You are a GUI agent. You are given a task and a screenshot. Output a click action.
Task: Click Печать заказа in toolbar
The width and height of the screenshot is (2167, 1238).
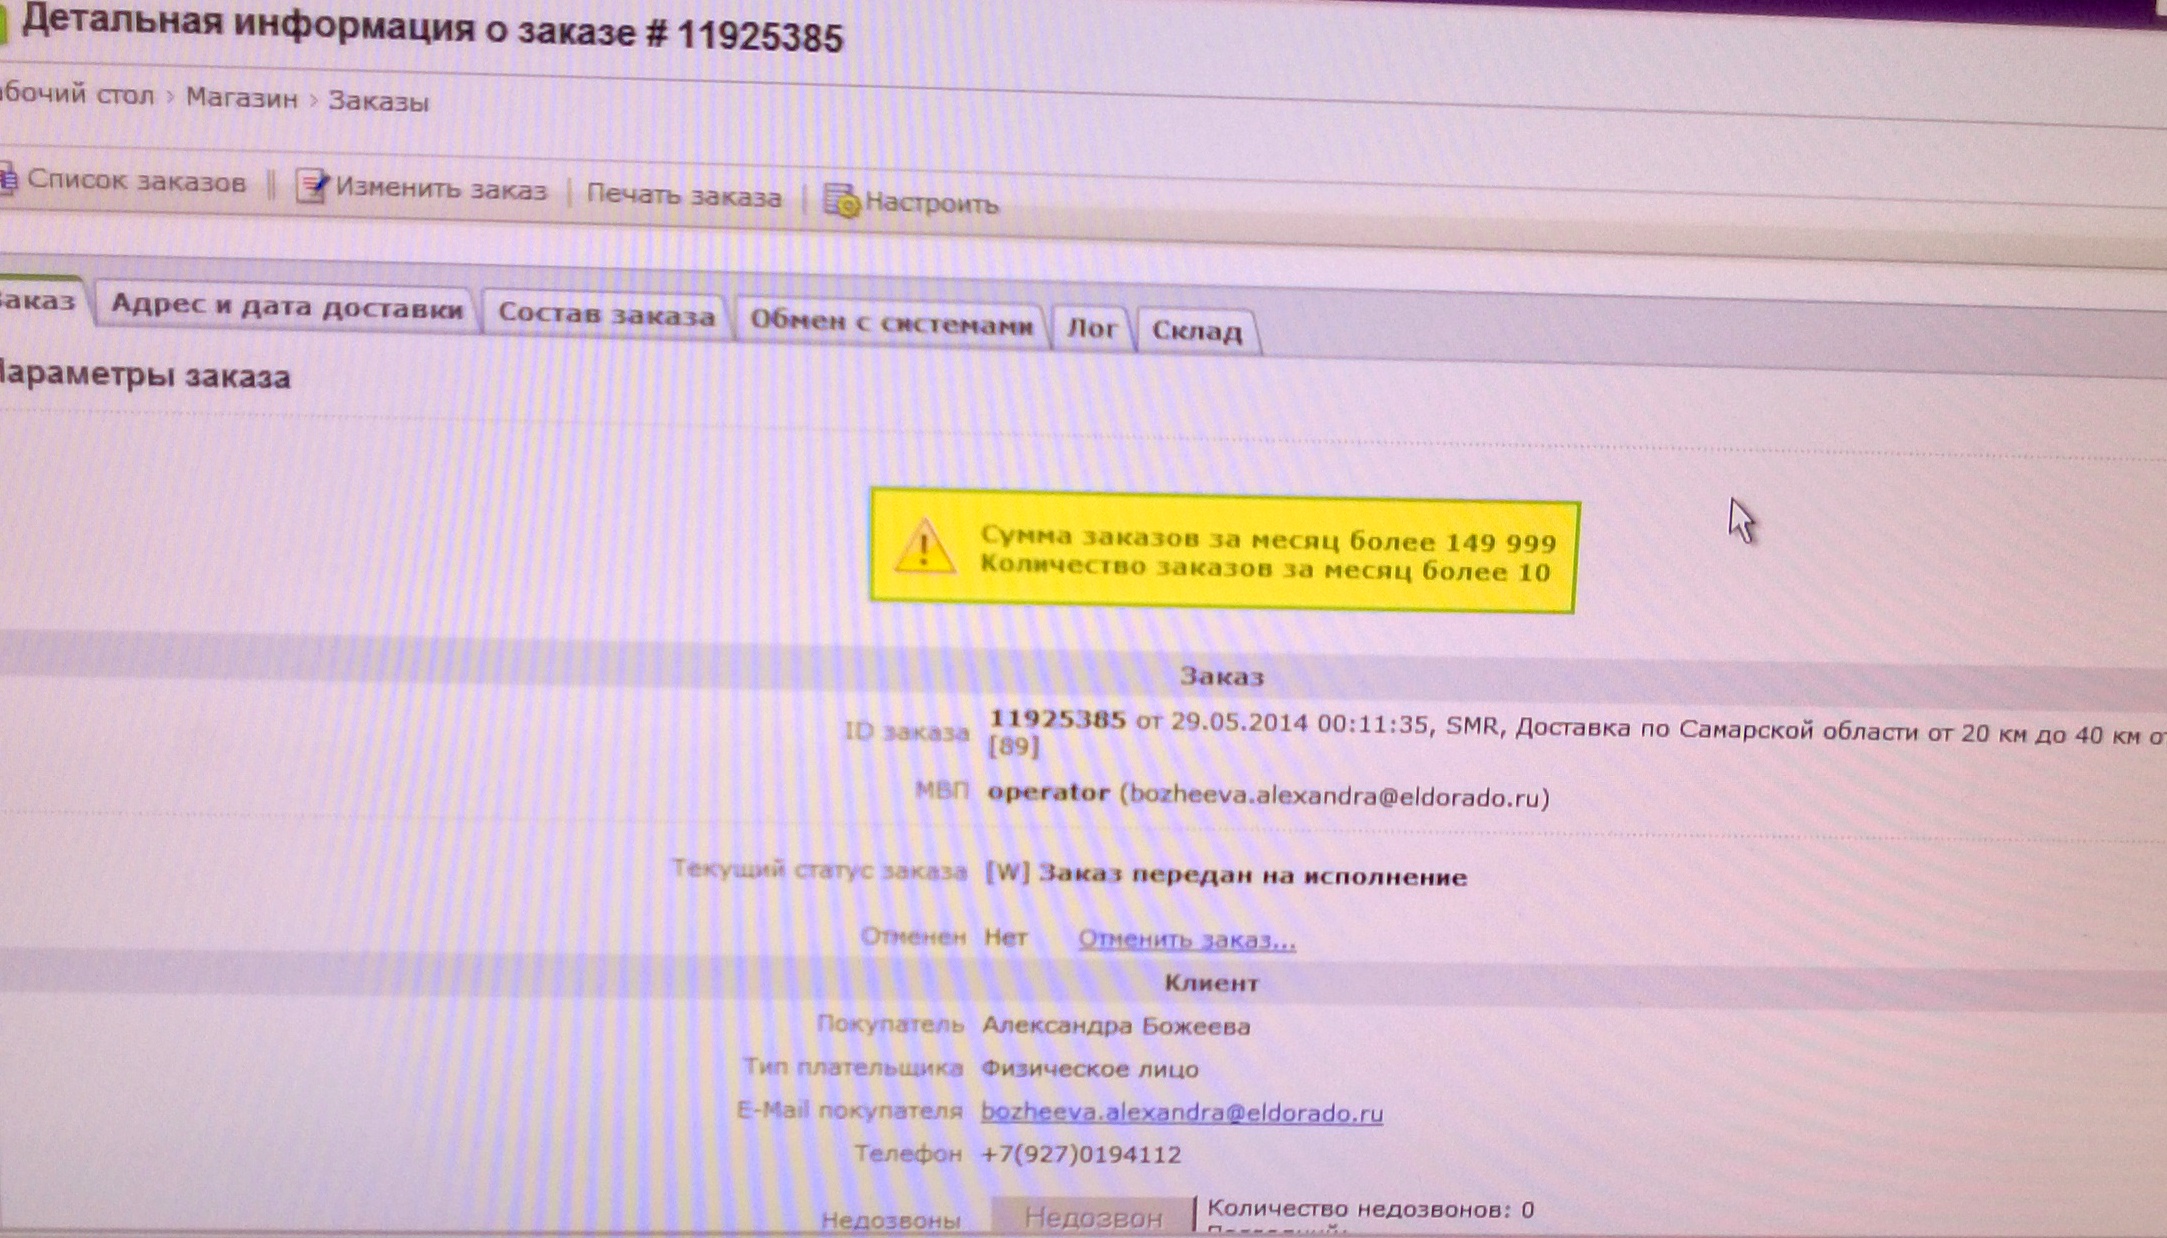pyautogui.click(x=683, y=196)
